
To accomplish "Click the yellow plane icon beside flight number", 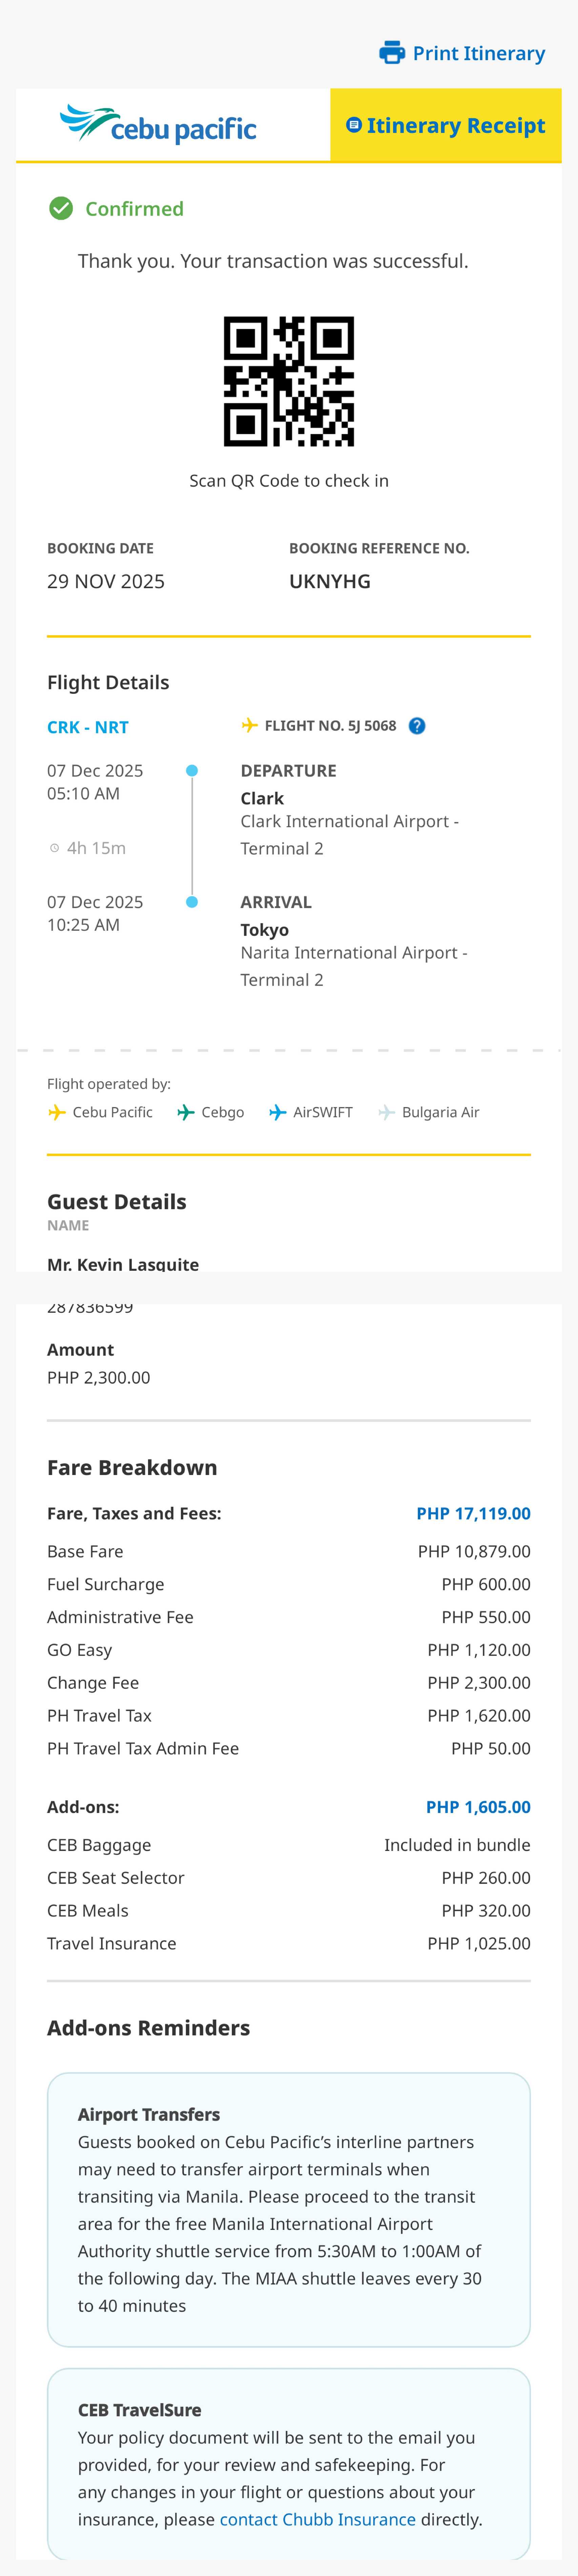I will pos(249,725).
